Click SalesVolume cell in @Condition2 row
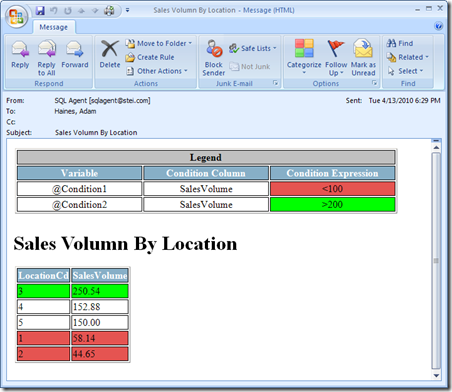Image resolution: width=452 pixels, height=392 pixels. pyautogui.click(x=206, y=204)
